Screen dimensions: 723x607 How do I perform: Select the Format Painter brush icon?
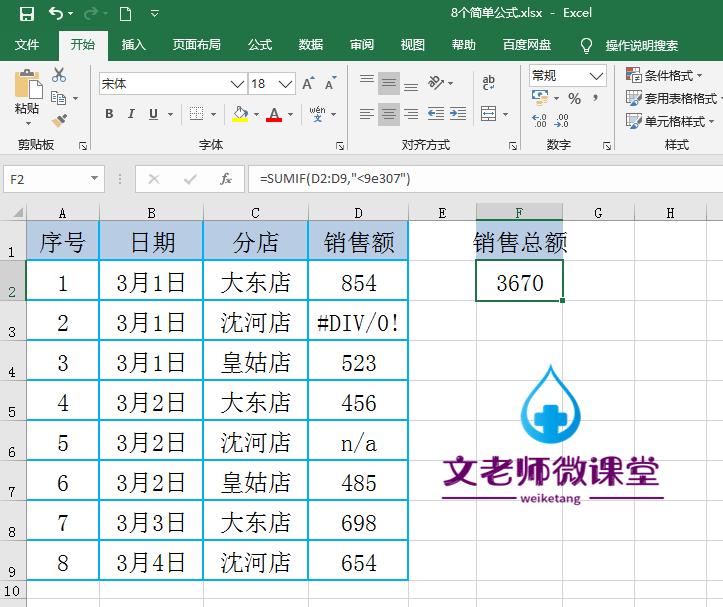coord(59,121)
